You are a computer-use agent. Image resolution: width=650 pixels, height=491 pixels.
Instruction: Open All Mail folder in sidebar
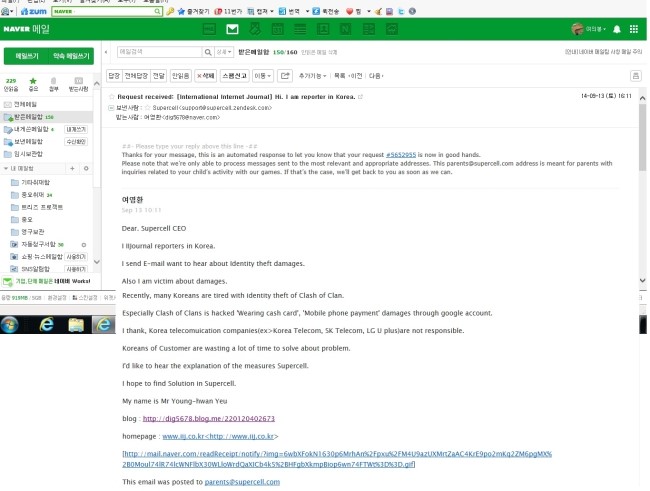(x=25, y=104)
